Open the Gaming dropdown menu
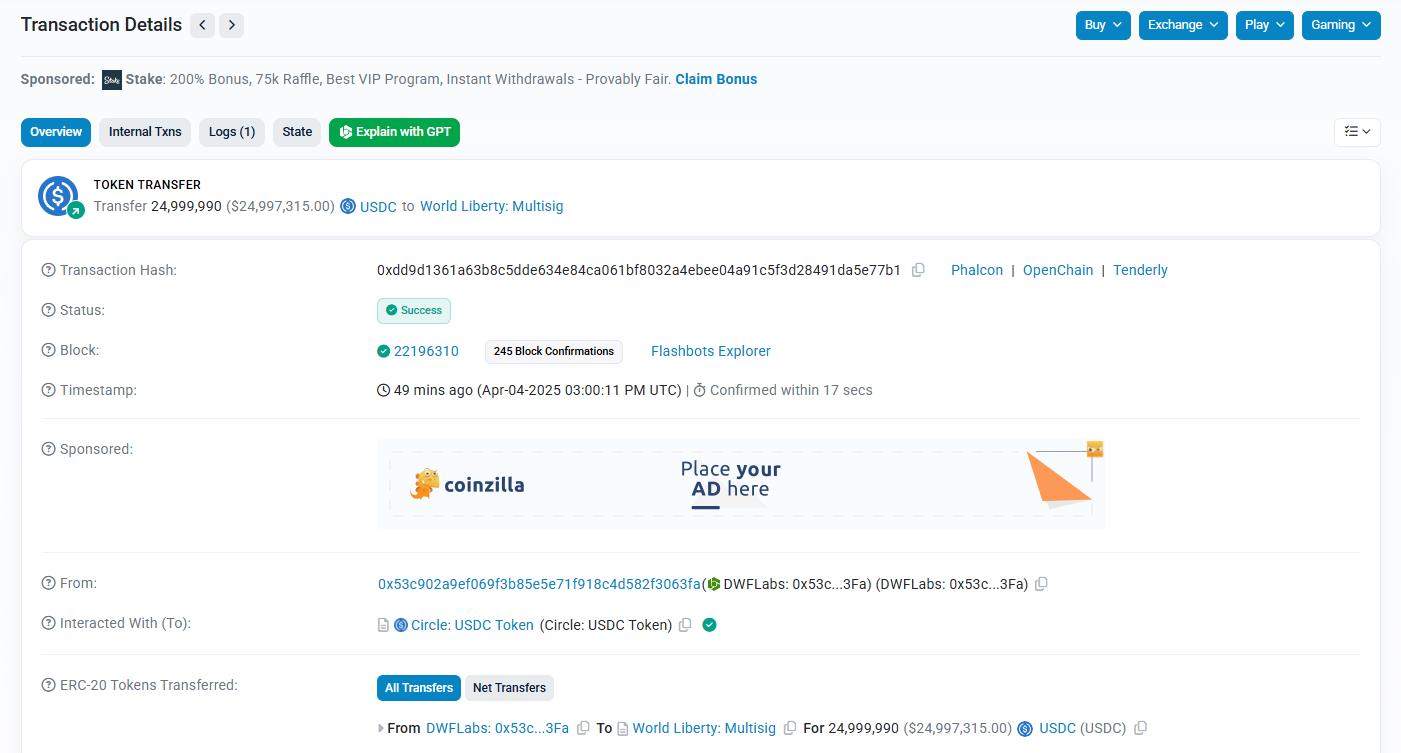This screenshot has height=753, width=1401. point(1341,25)
